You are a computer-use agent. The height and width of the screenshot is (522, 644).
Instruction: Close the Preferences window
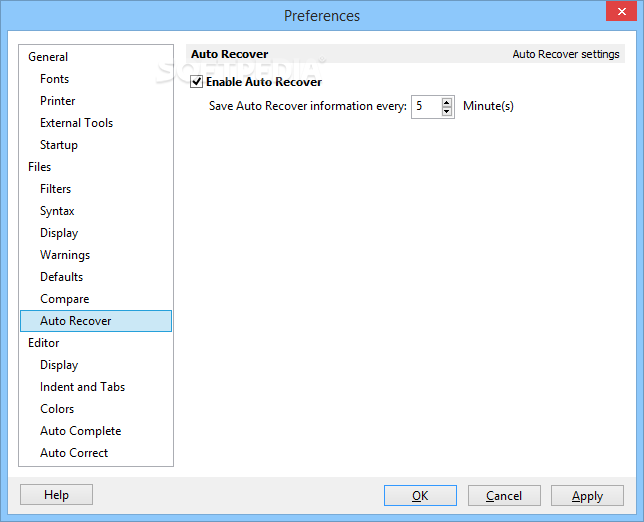(621, 11)
